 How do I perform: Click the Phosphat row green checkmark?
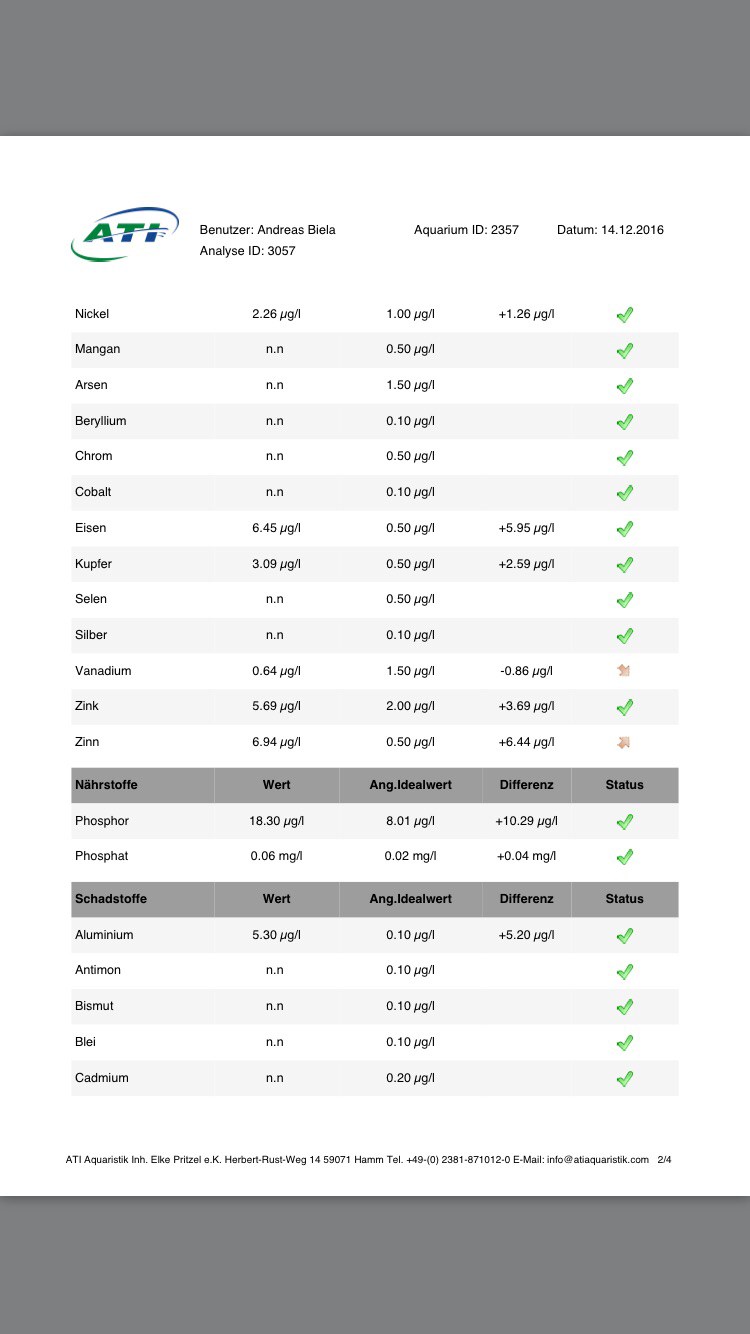(x=625, y=857)
